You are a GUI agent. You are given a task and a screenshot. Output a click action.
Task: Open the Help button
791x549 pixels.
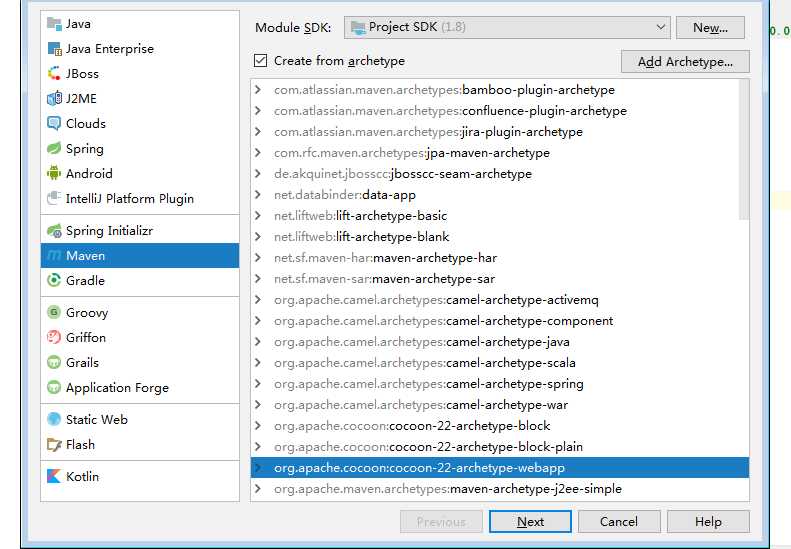point(708,522)
